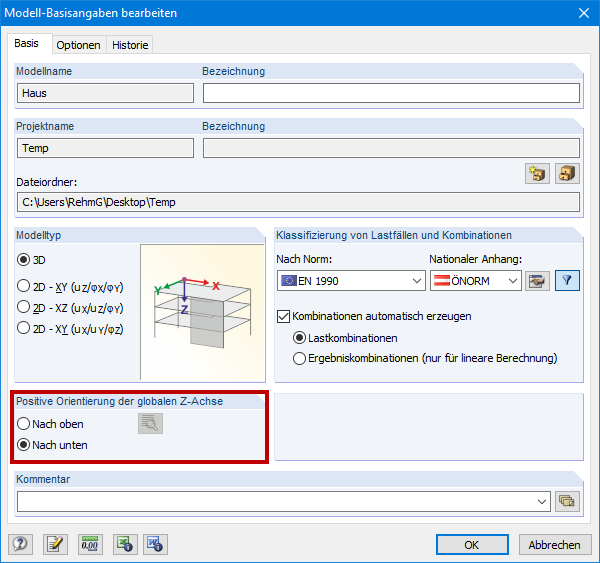The width and height of the screenshot is (600, 563).
Task: Click the Abbrechen button
Action: (x=555, y=544)
